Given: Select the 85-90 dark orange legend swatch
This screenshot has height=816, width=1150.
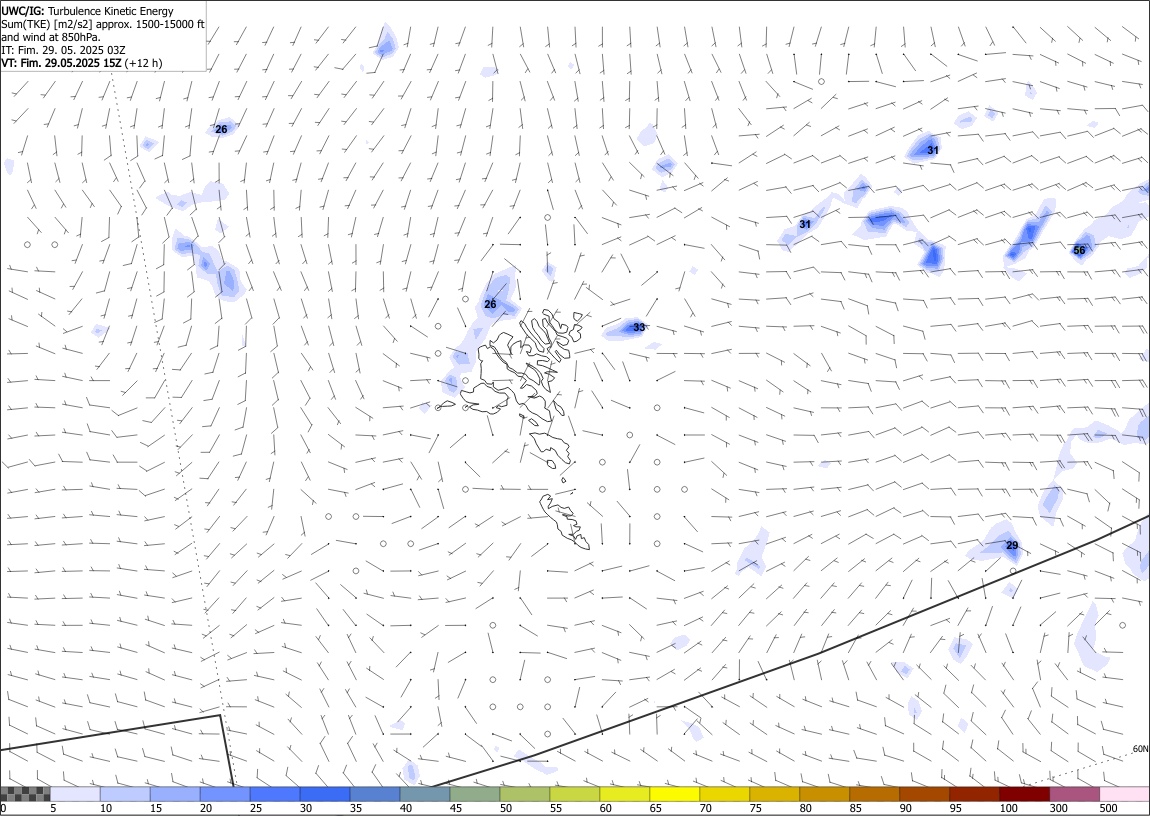Looking at the screenshot, I should pyautogui.click(x=875, y=794).
